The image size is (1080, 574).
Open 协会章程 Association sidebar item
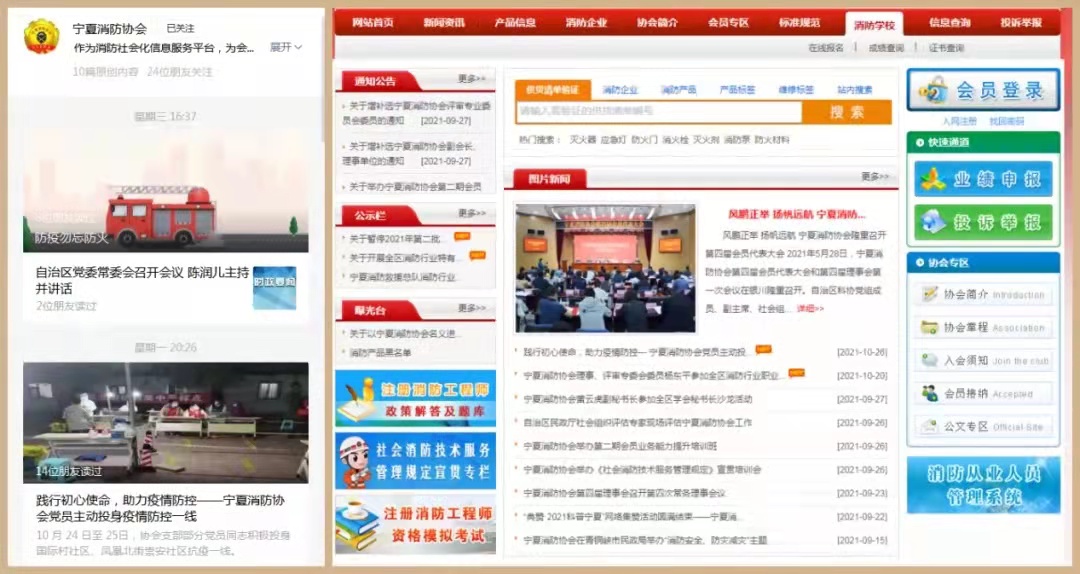coord(983,327)
